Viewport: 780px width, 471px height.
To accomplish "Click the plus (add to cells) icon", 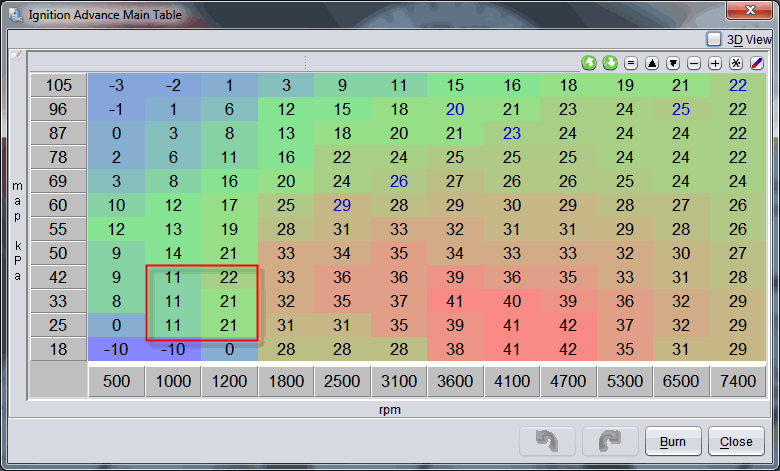I will coord(715,63).
